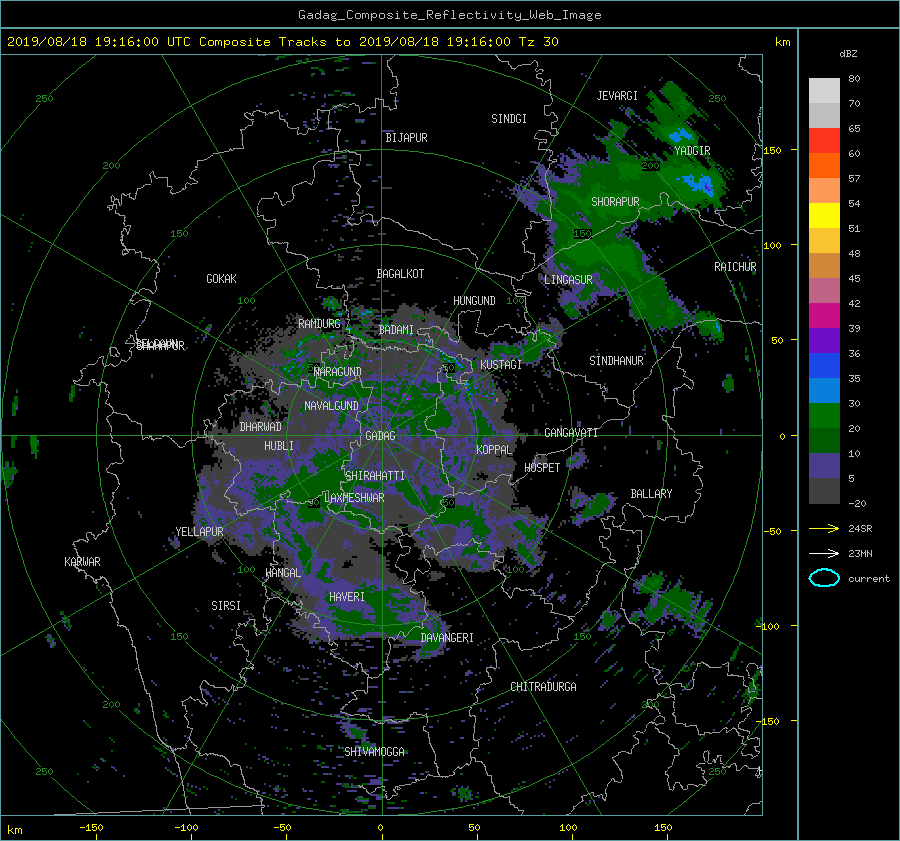Click the DHARWAD city label
Screen dimensions: 900x841
(x=261, y=427)
